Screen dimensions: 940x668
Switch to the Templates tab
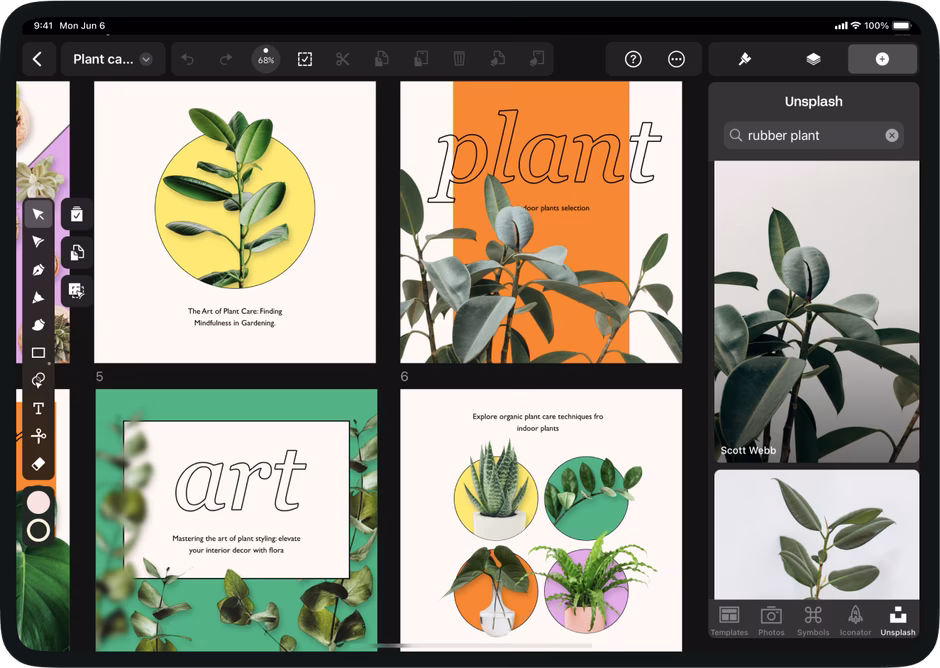point(729,620)
